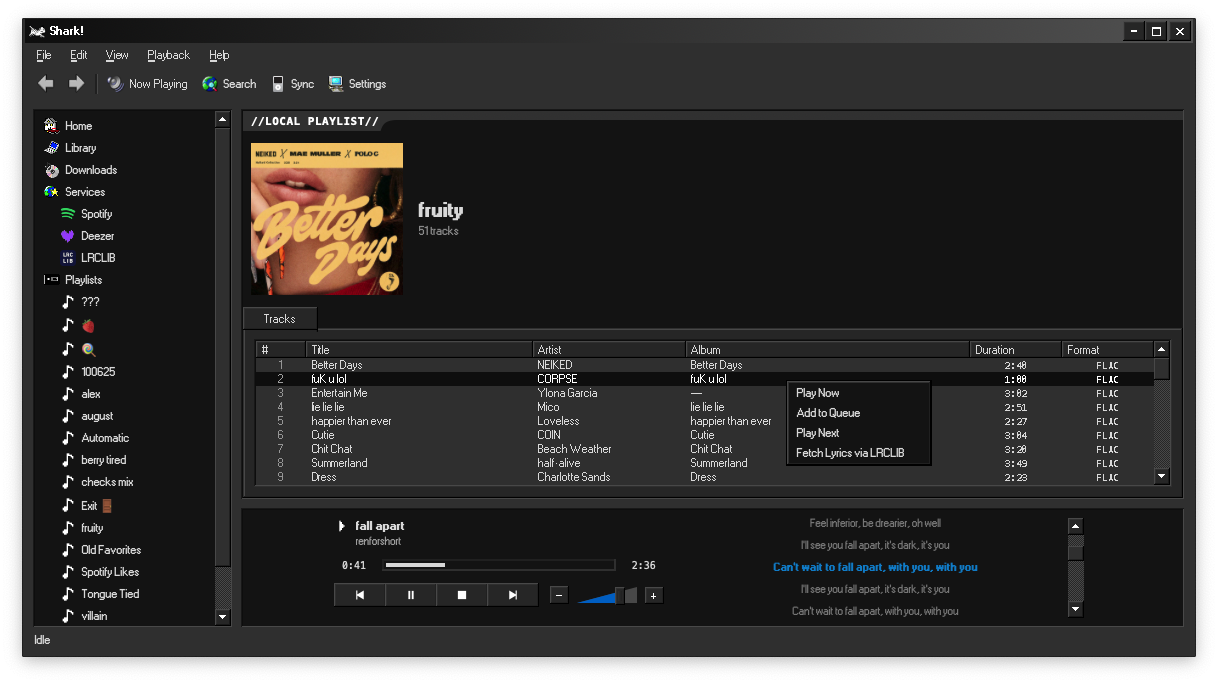1218x683 pixels.
Task: Open the Downloads section
Action: (89, 169)
